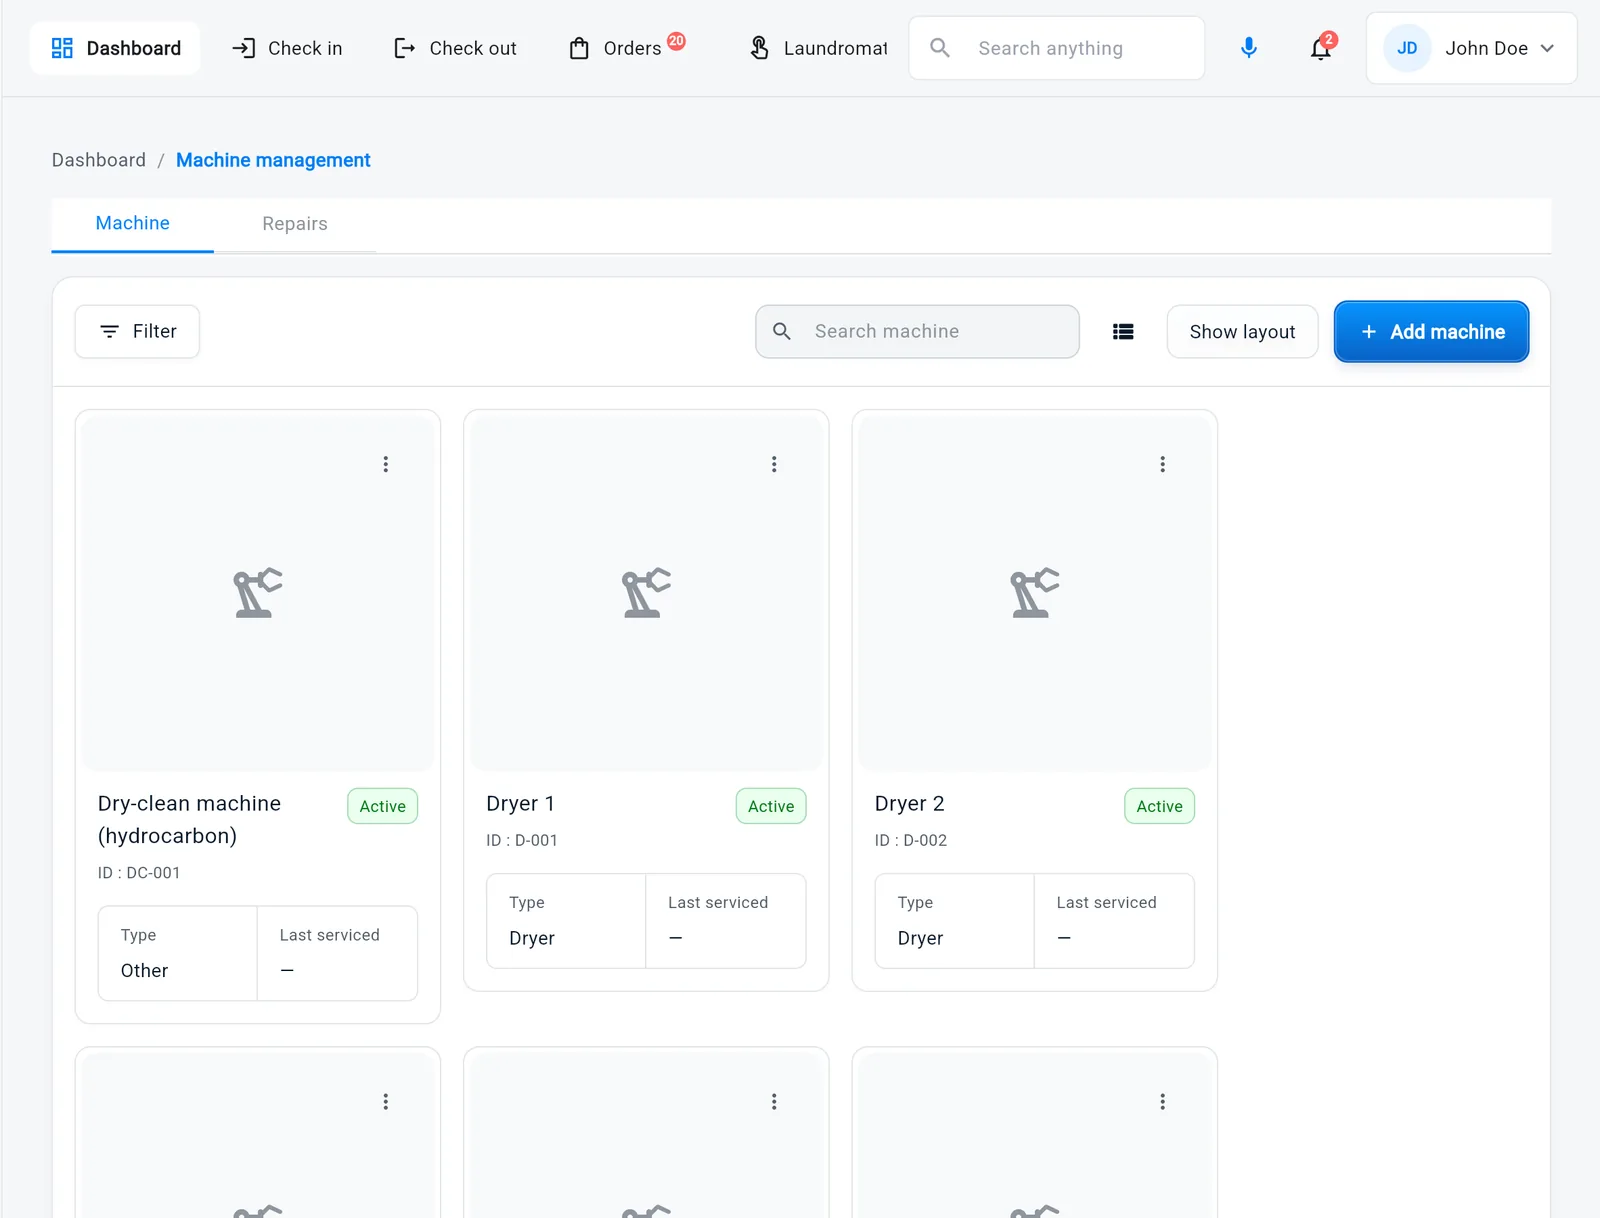Open options menu on bottom-right machine card
The width and height of the screenshot is (1600, 1218).
coord(1162,1102)
